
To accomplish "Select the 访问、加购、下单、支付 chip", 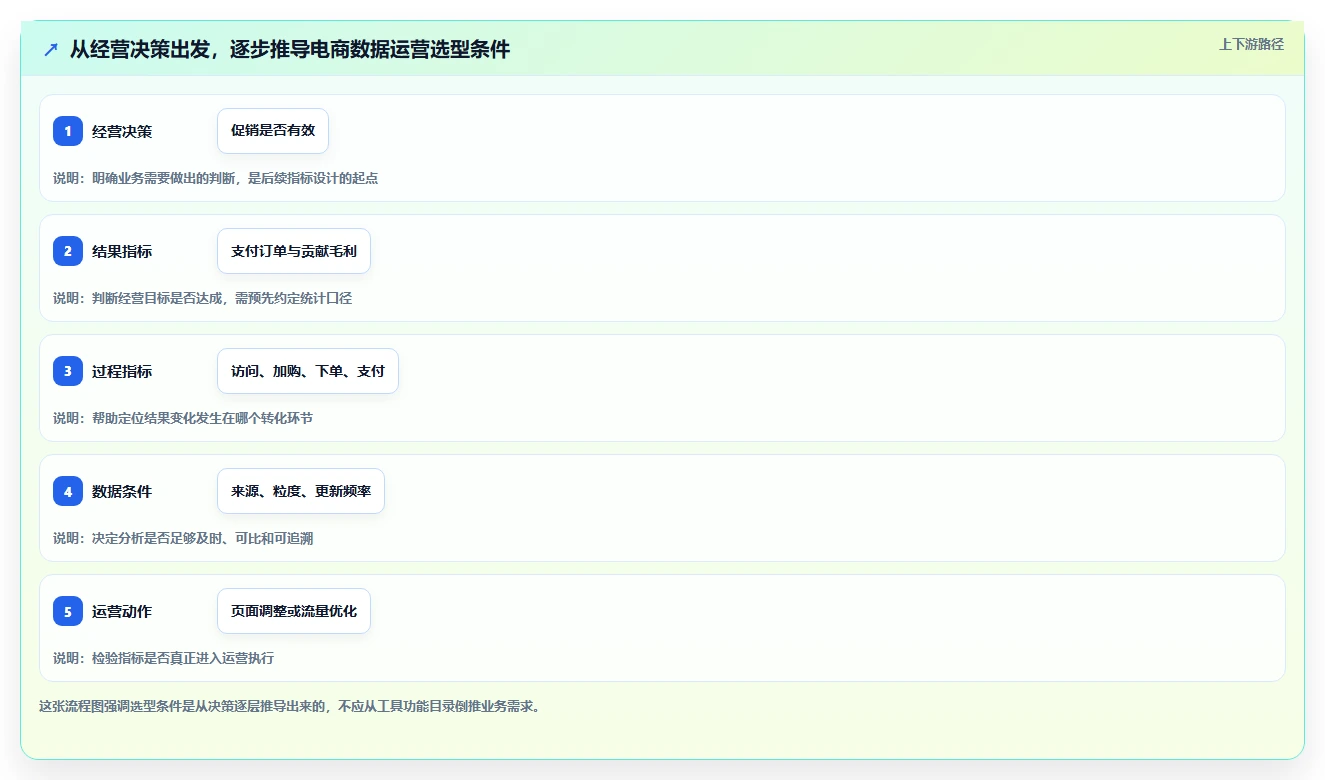I will [x=308, y=371].
